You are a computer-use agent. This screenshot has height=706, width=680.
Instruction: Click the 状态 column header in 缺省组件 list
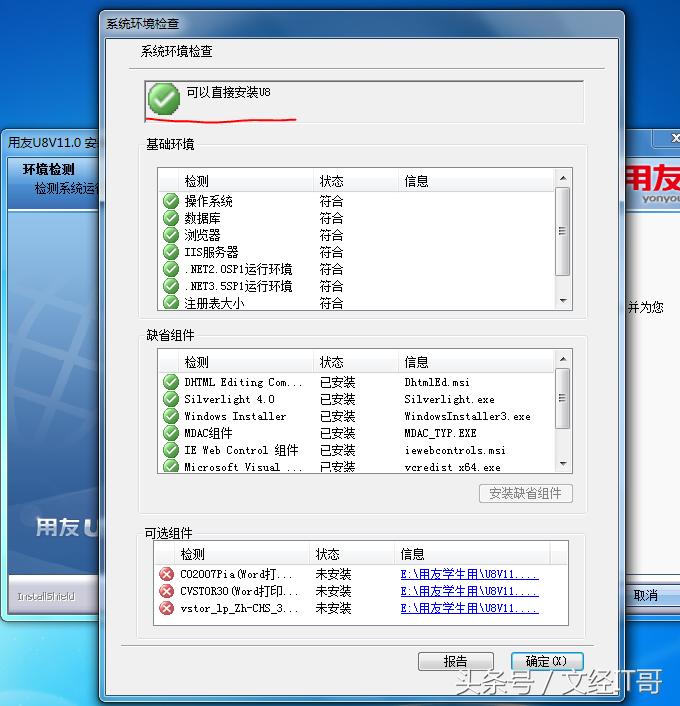point(356,362)
